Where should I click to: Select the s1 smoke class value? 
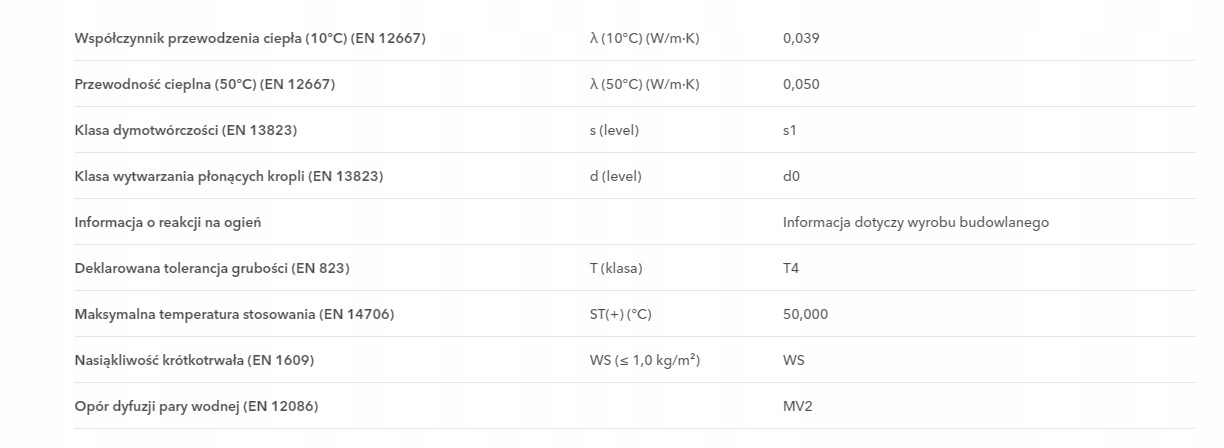click(790, 130)
